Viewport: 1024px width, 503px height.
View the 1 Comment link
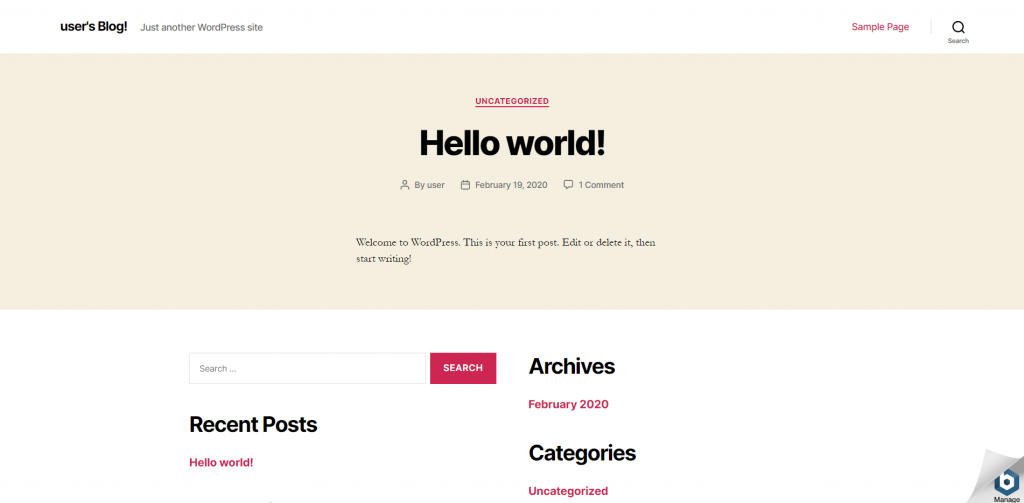click(x=601, y=185)
